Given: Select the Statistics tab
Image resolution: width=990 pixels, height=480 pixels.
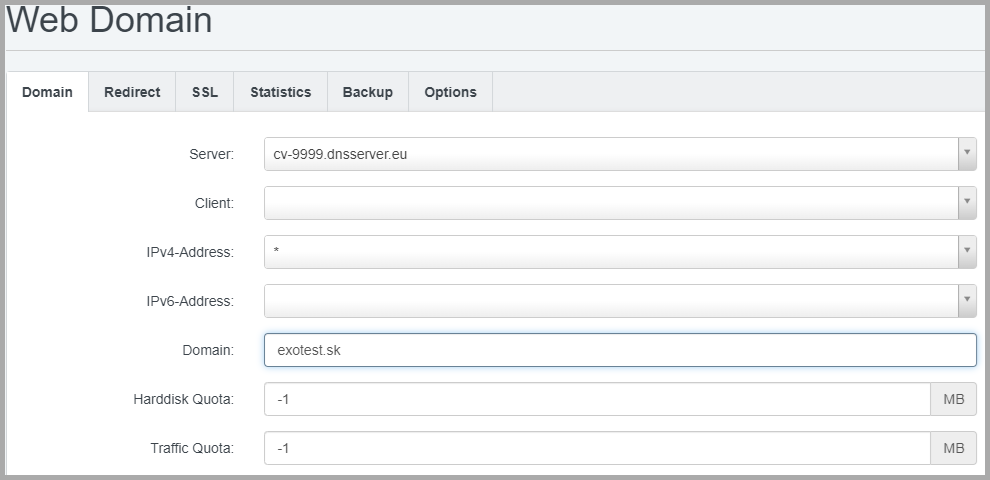Looking at the screenshot, I should (280, 92).
